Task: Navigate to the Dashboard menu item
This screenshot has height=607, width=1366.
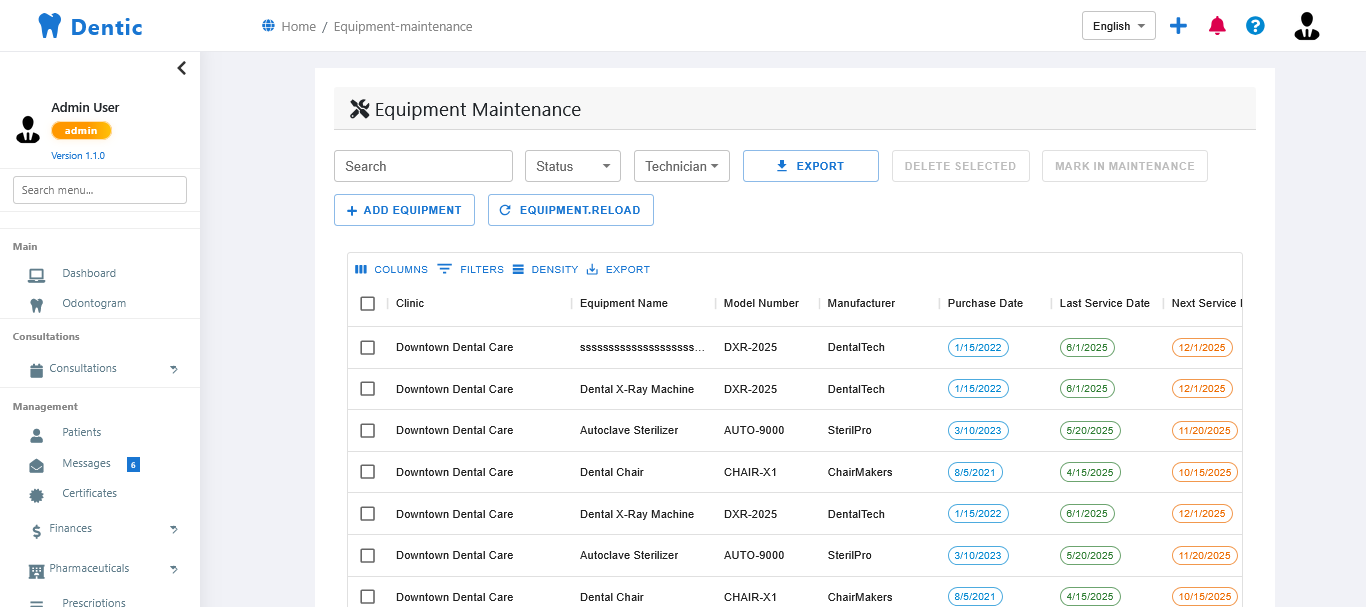Action: (x=89, y=272)
